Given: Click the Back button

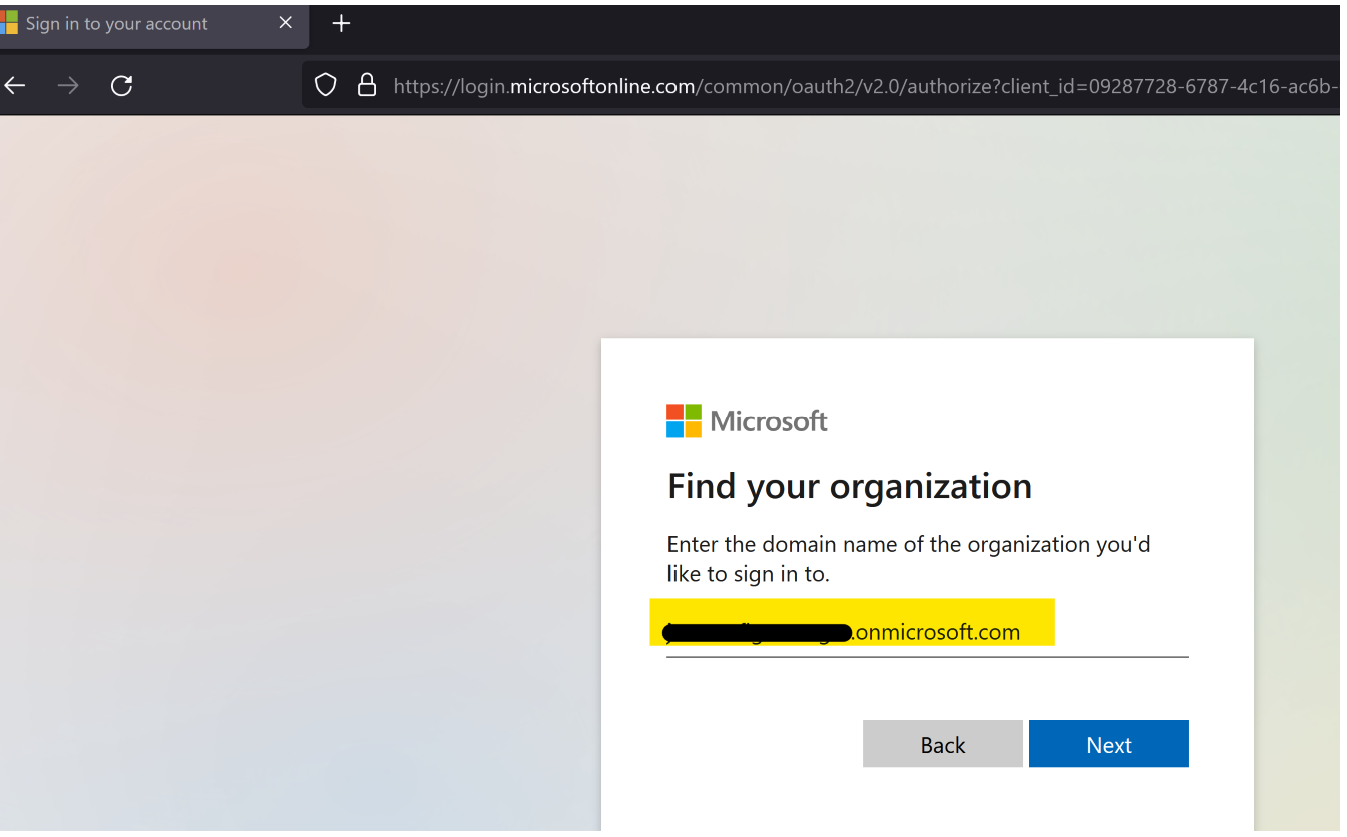Looking at the screenshot, I should [943, 744].
